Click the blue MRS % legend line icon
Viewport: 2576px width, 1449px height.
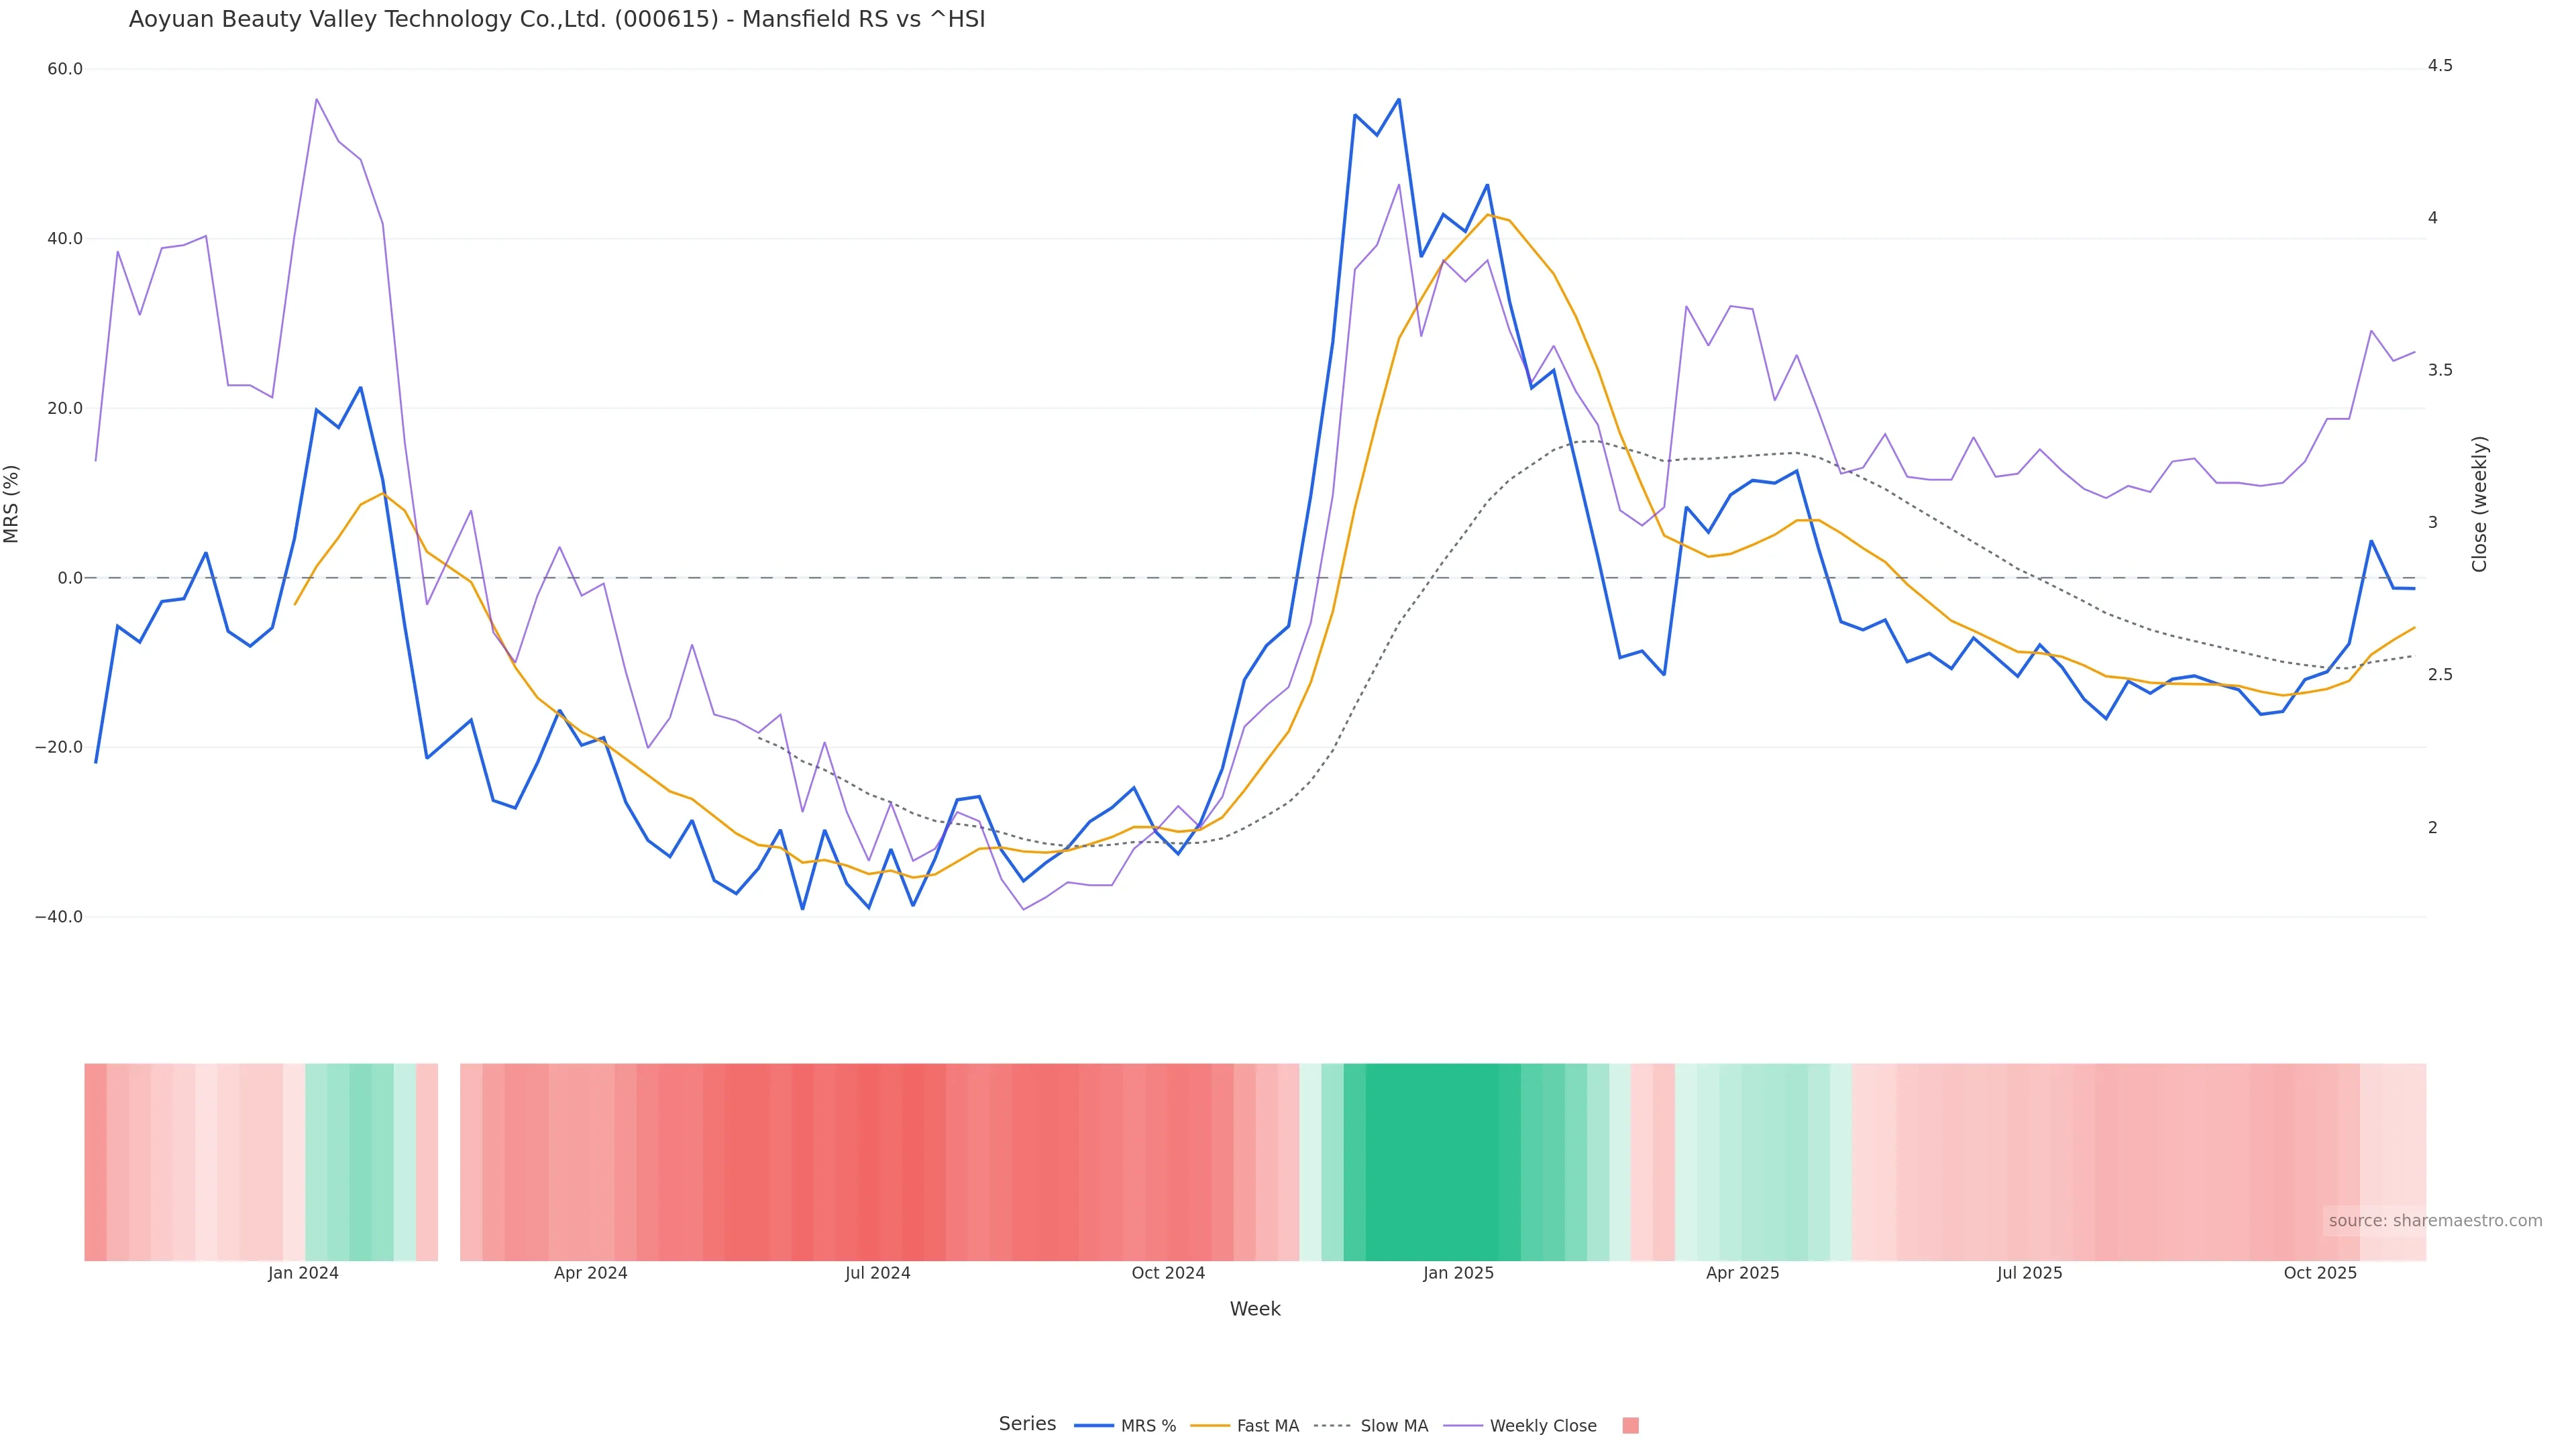click(1094, 1426)
